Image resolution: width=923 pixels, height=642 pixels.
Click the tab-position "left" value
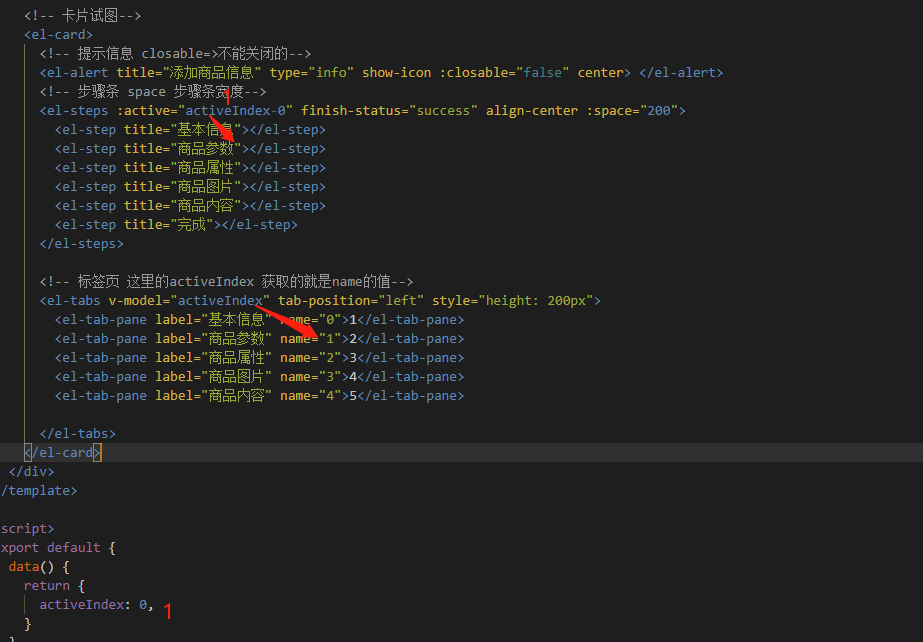(x=401, y=301)
